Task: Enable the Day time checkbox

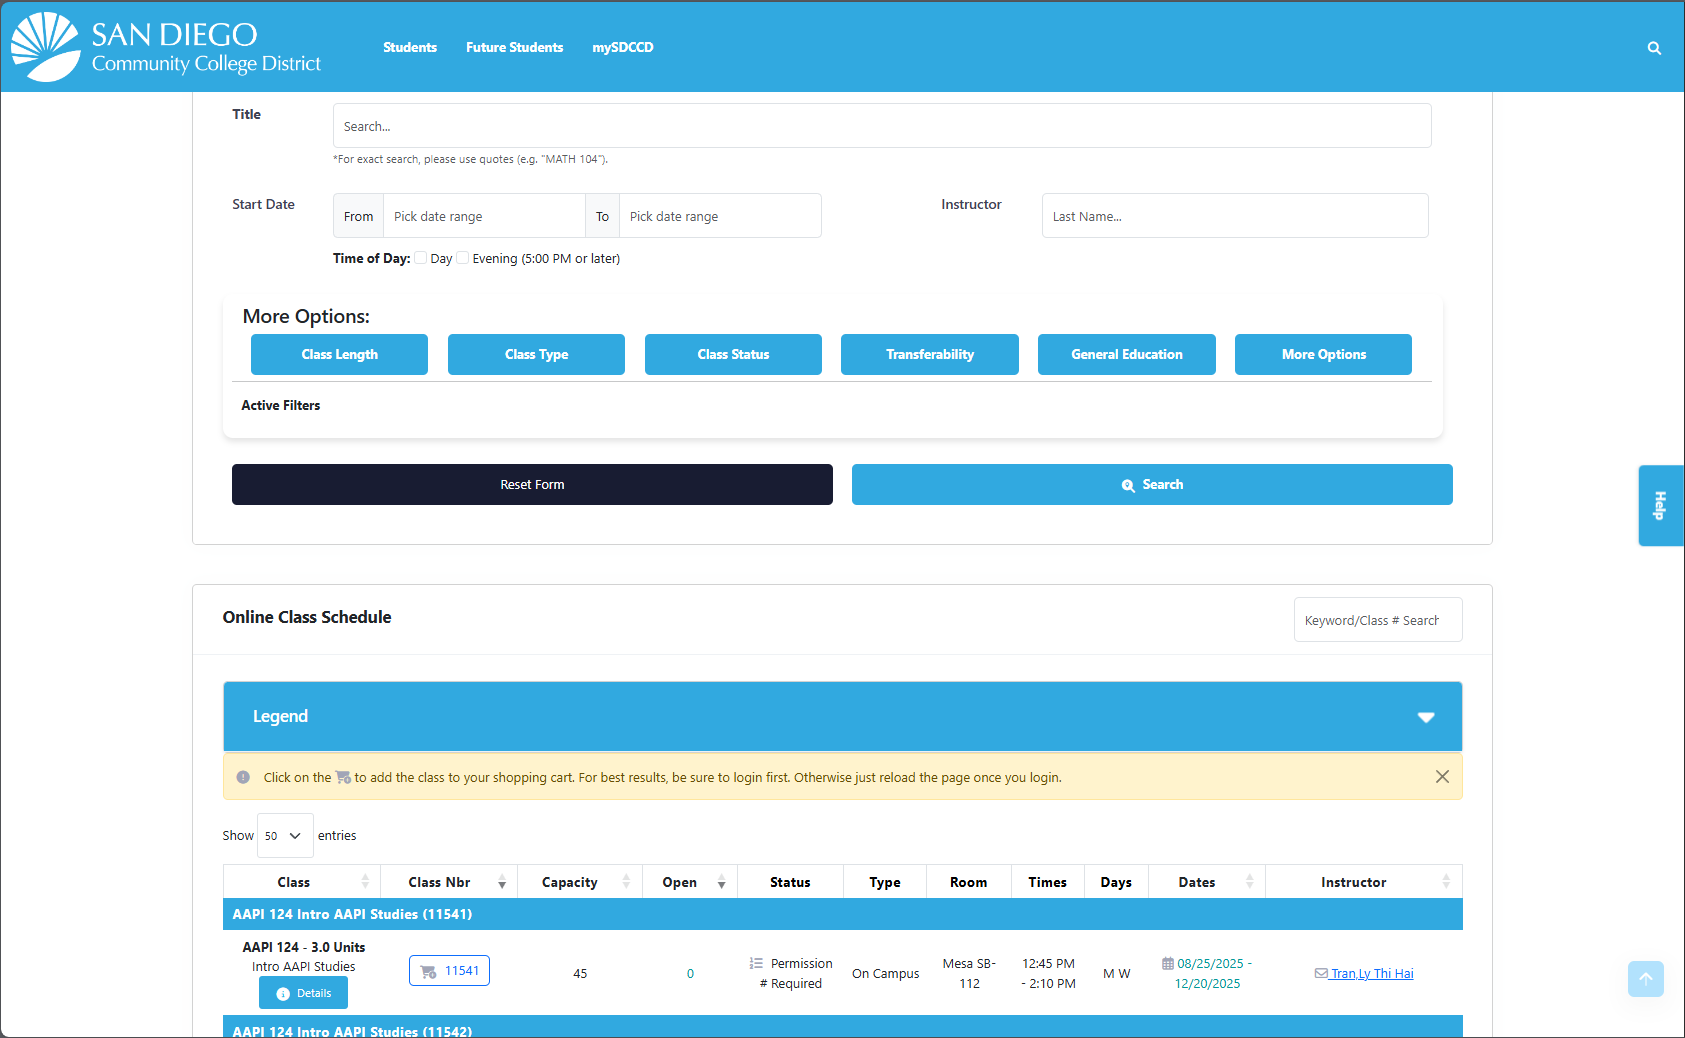Action: pos(421,258)
